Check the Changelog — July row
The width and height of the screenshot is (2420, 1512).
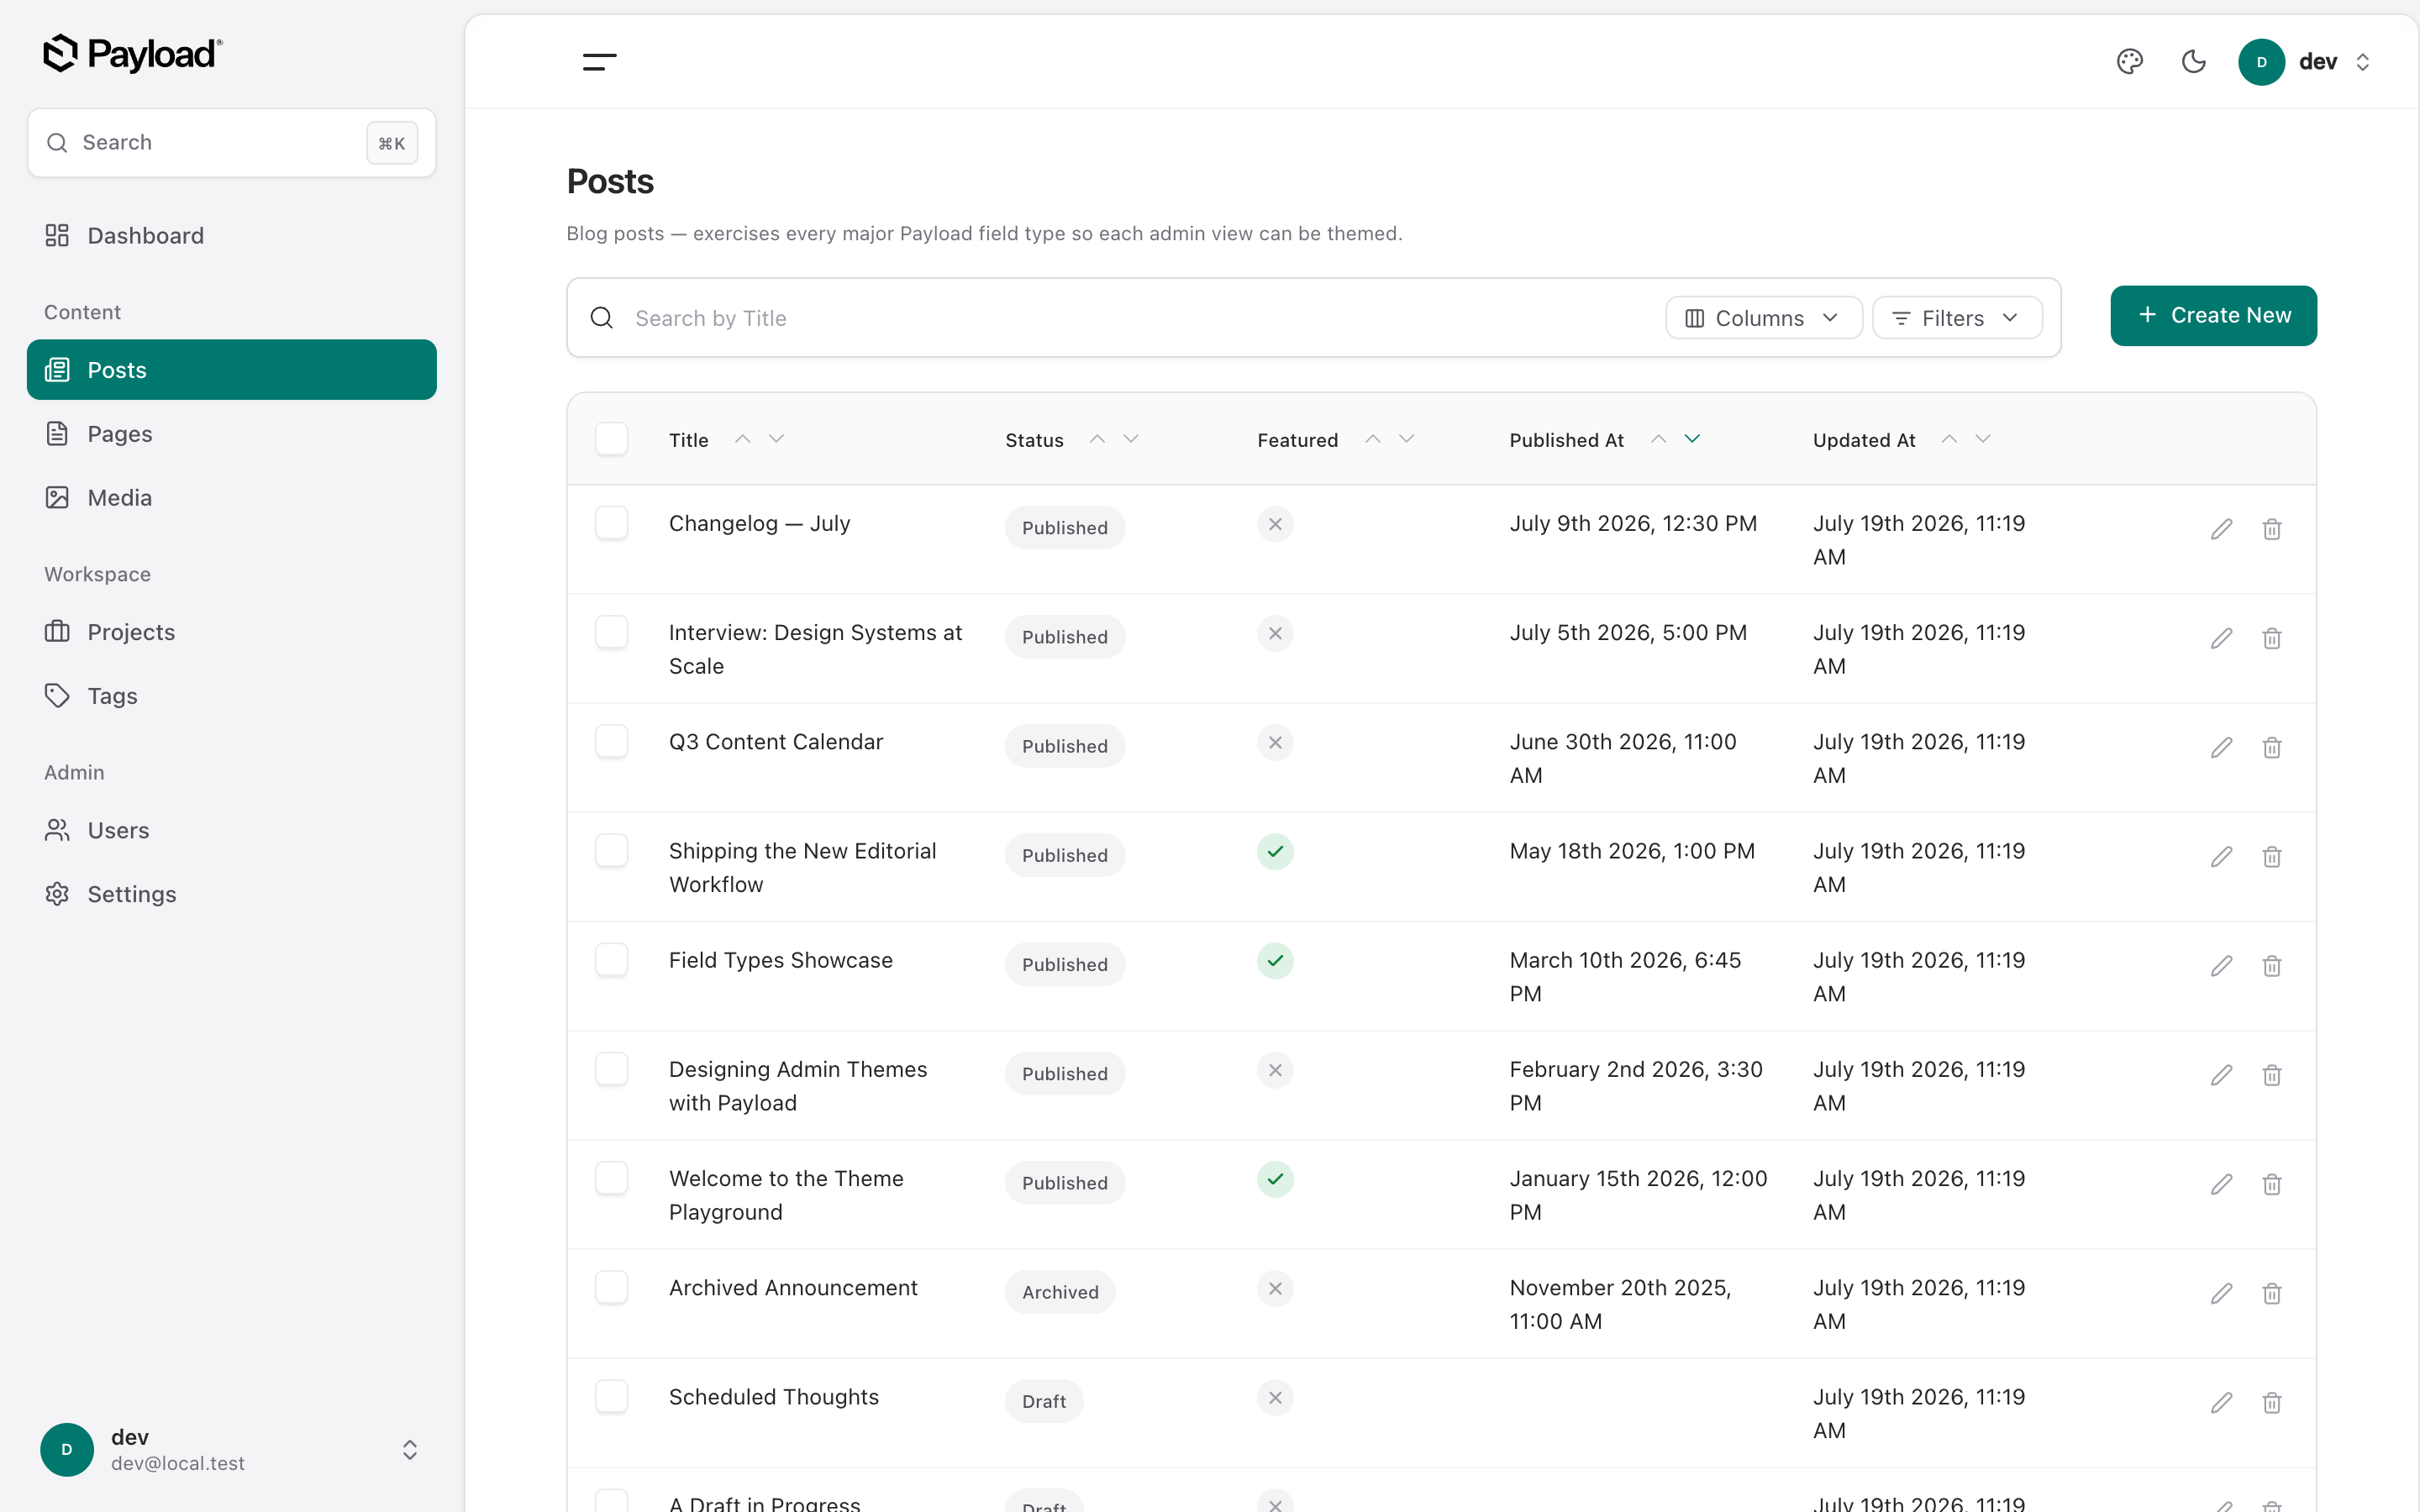click(x=611, y=523)
